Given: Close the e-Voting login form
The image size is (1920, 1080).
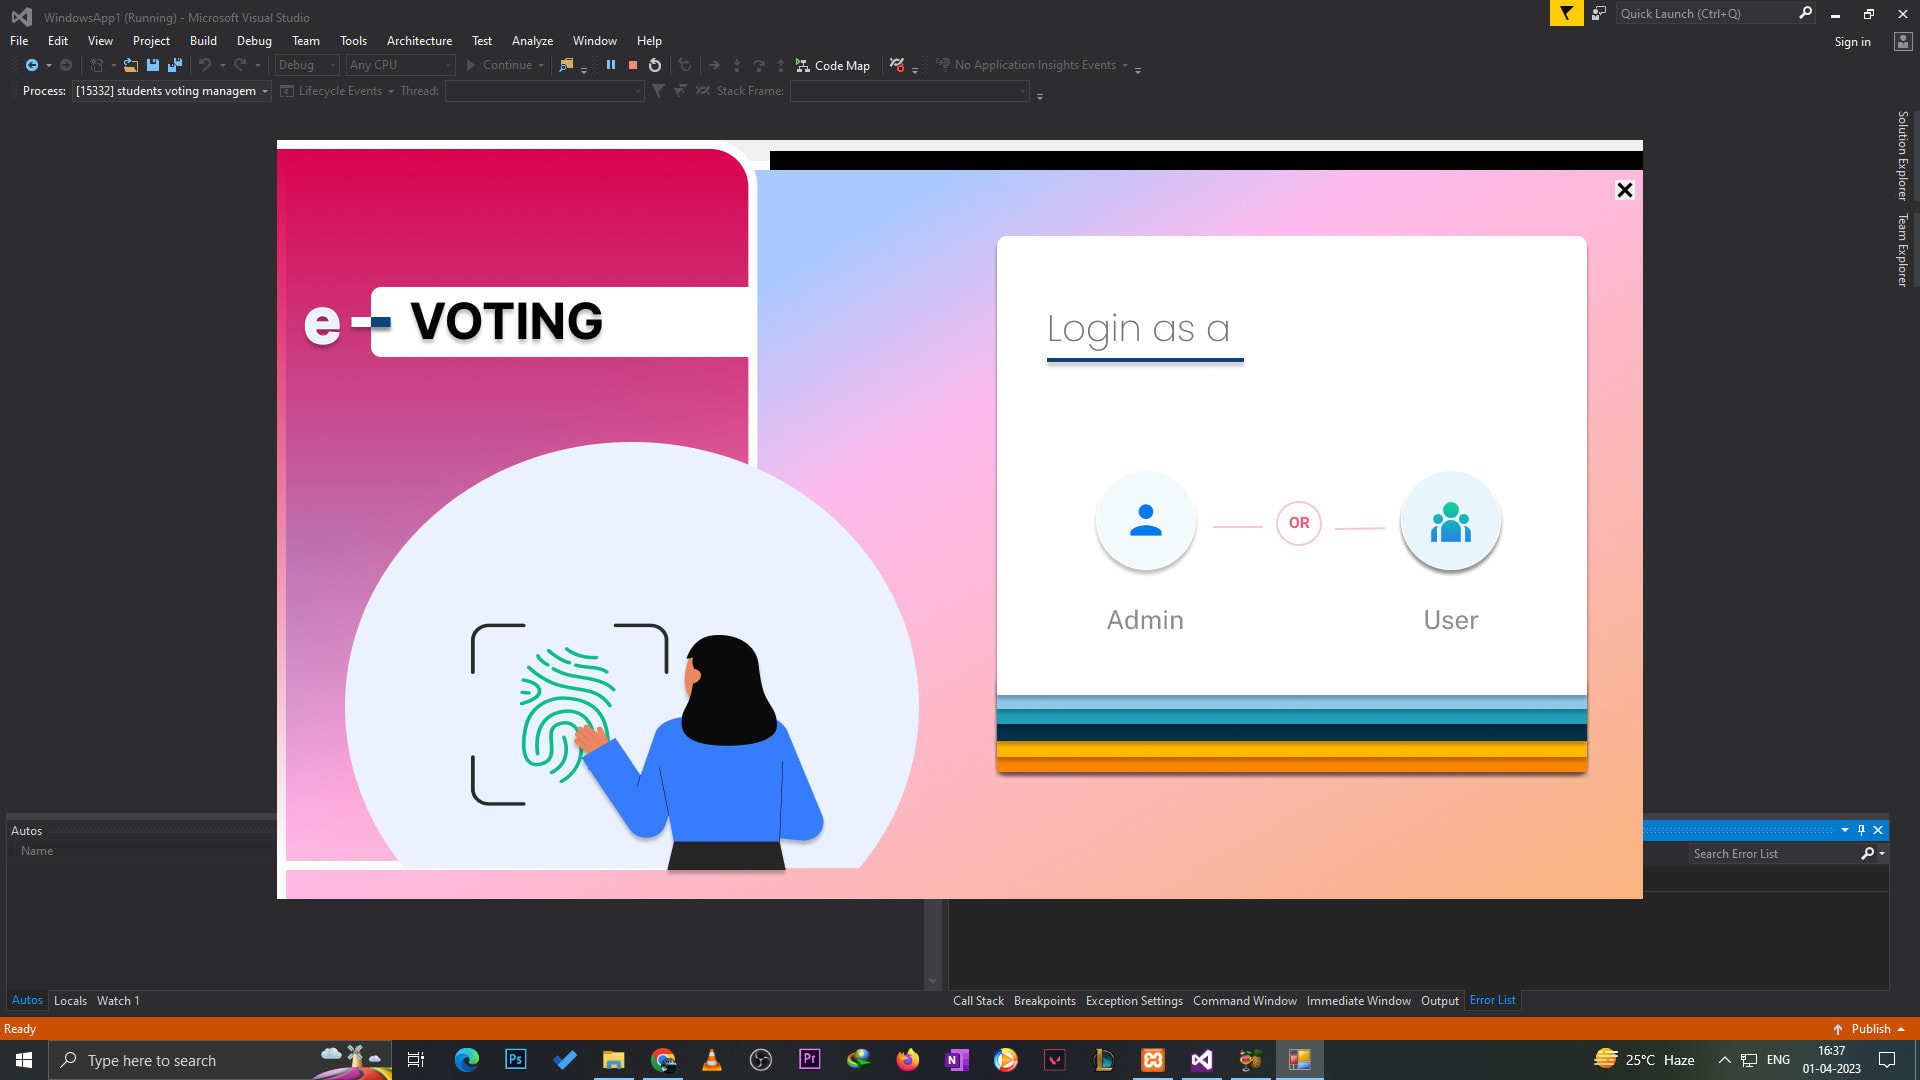Looking at the screenshot, I should tap(1624, 190).
